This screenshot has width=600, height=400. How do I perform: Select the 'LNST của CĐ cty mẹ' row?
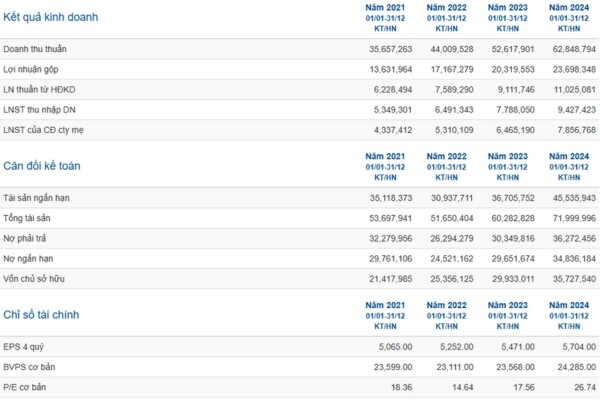[x=45, y=129]
